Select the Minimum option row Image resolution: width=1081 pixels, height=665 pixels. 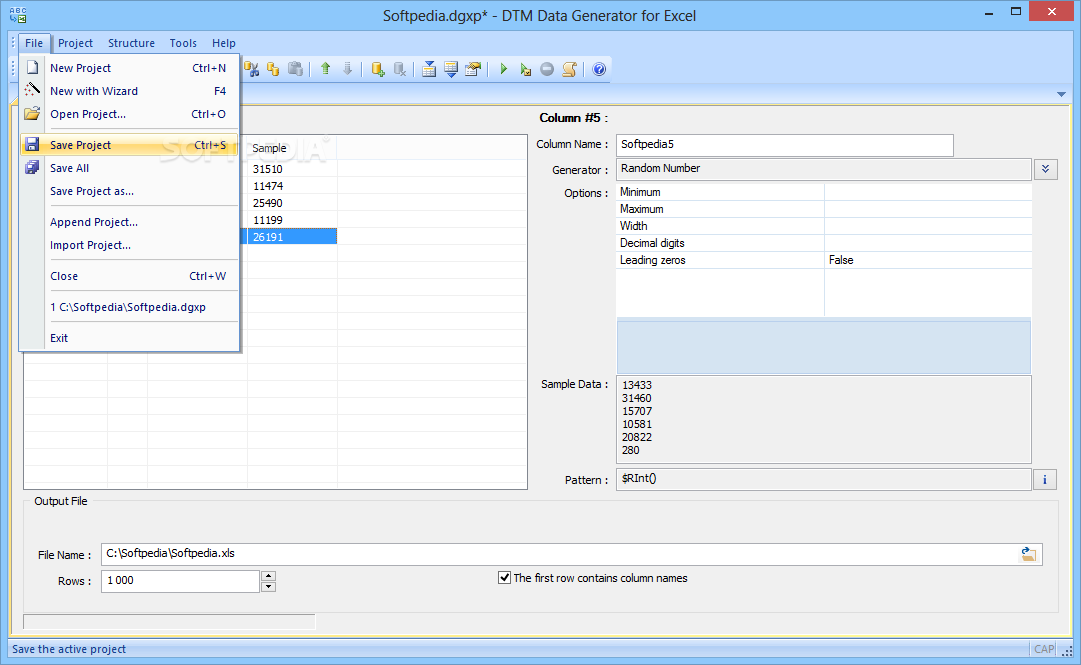pos(824,192)
